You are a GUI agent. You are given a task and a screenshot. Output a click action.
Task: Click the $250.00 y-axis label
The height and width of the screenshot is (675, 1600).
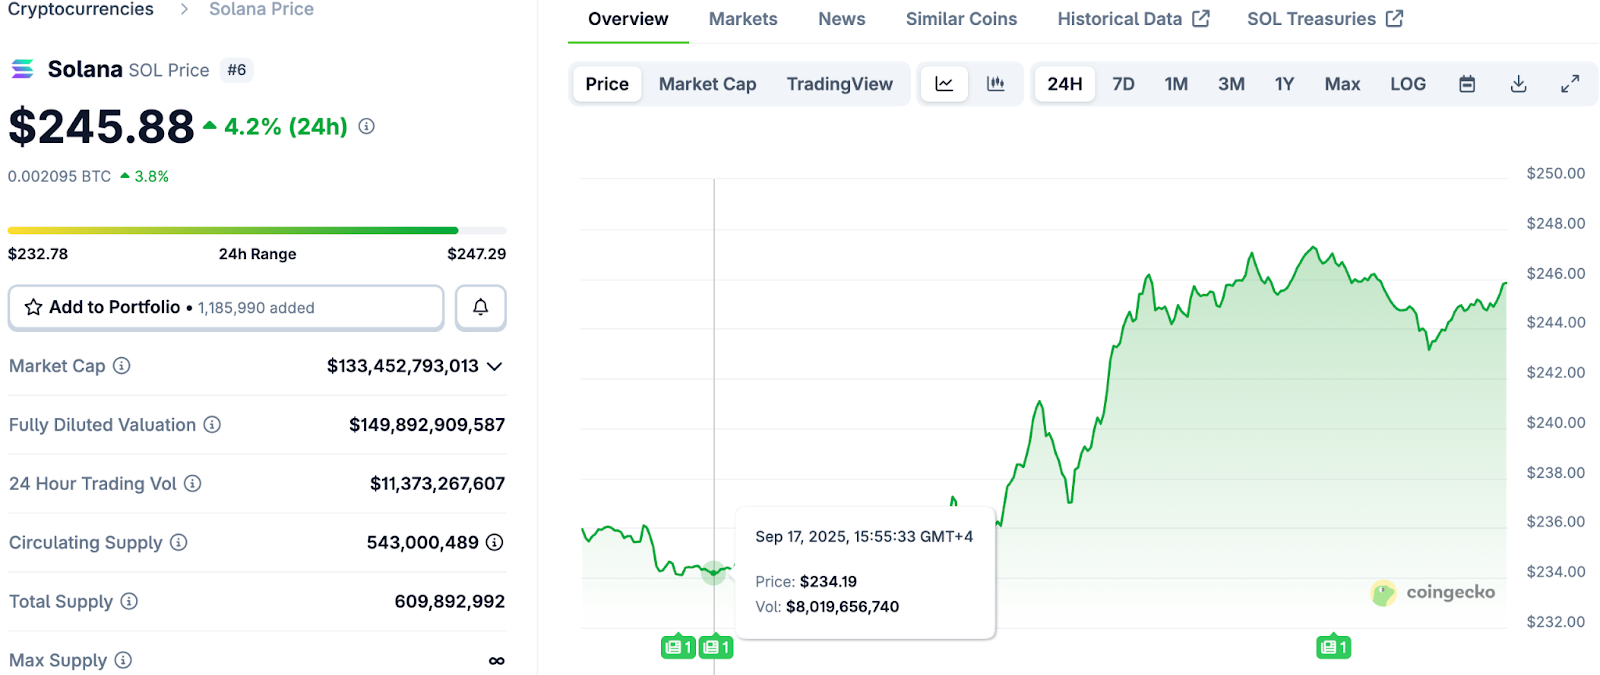1555,173
